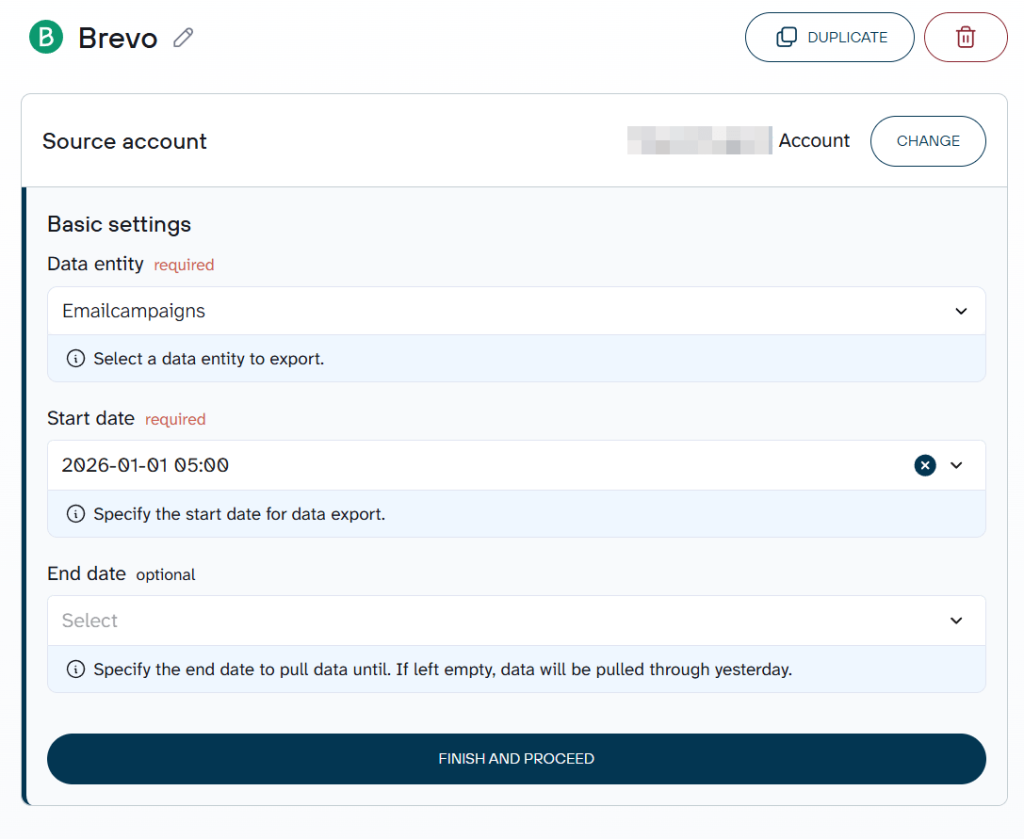Click FINISH AND PROCEED button
Image resolution: width=1024 pixels, height=839 pixels.
click(516, 759)
